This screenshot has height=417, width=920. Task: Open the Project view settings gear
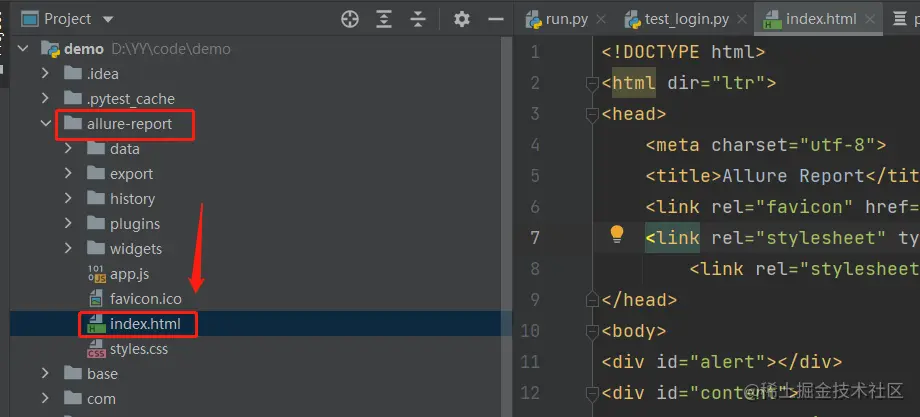pyautogui.click(x=462, y=19)
